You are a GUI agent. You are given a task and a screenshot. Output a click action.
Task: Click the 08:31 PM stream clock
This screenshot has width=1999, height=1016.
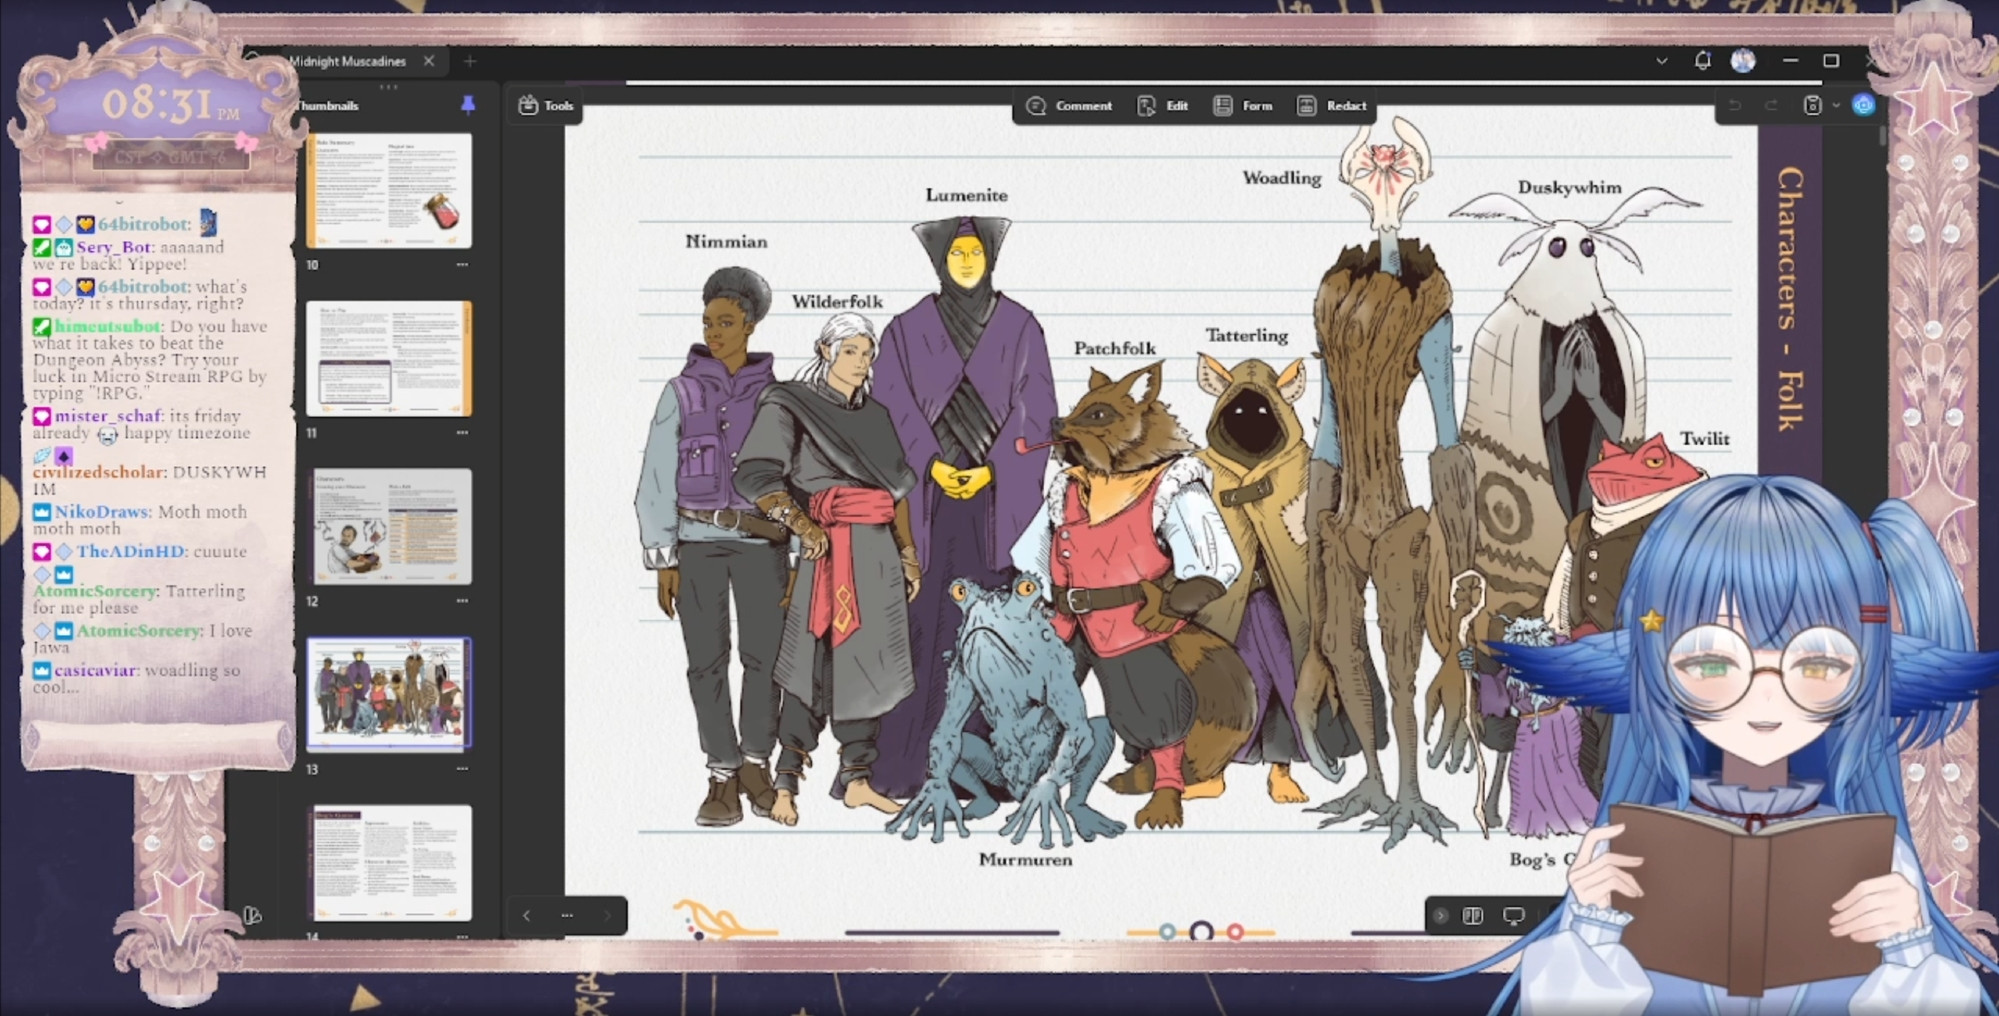coord(171,104)
